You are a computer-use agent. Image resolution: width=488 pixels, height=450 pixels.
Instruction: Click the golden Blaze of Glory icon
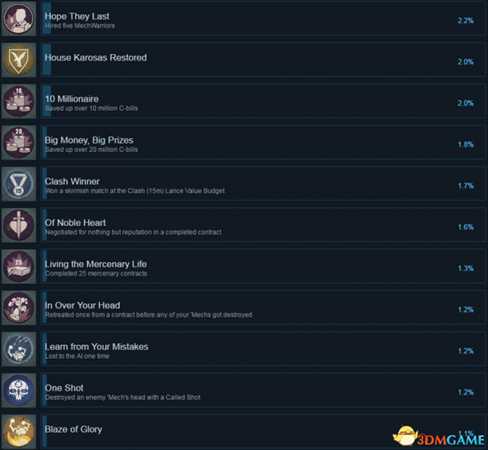pyautogui.click(x=18, y=432)
